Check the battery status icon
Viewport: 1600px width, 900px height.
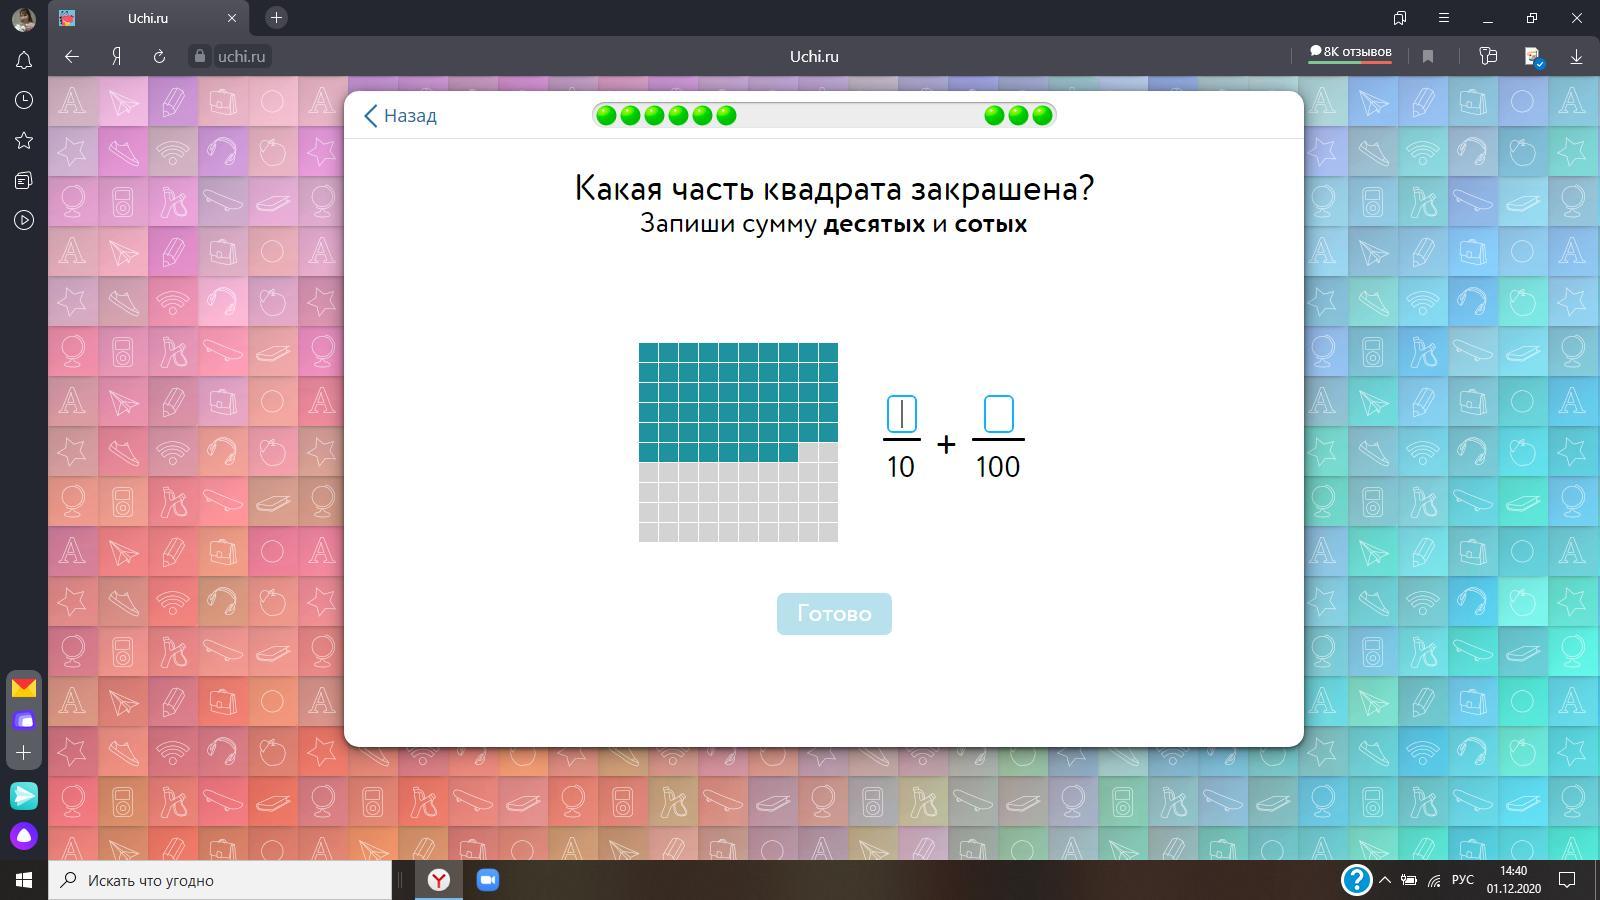click(x=1408, y=880)
